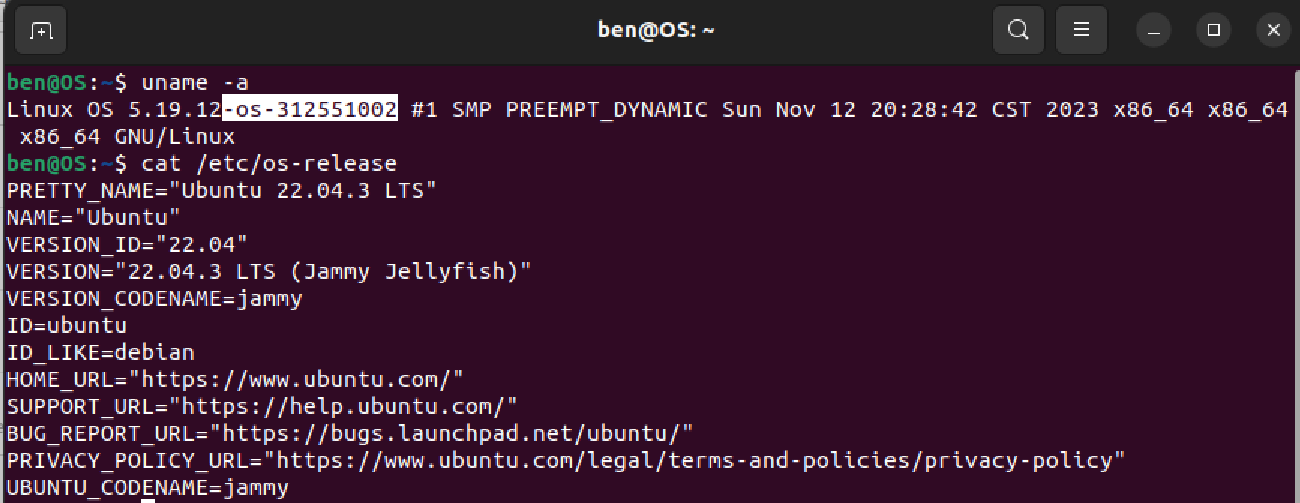
Task: Click the ID_LIKE=debian line
Action: coord(101,353)
